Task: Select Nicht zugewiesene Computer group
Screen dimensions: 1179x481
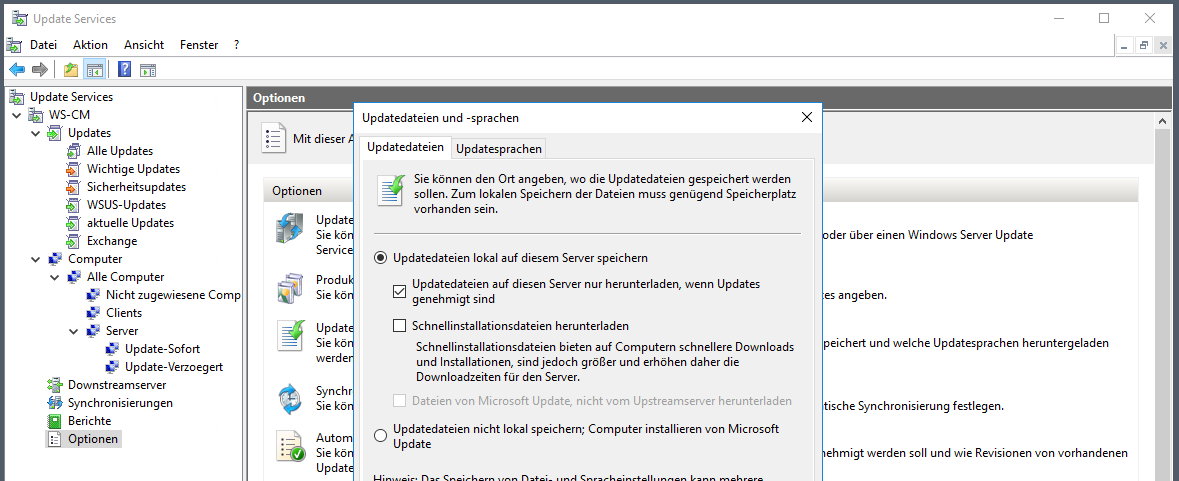Action: 173,295
